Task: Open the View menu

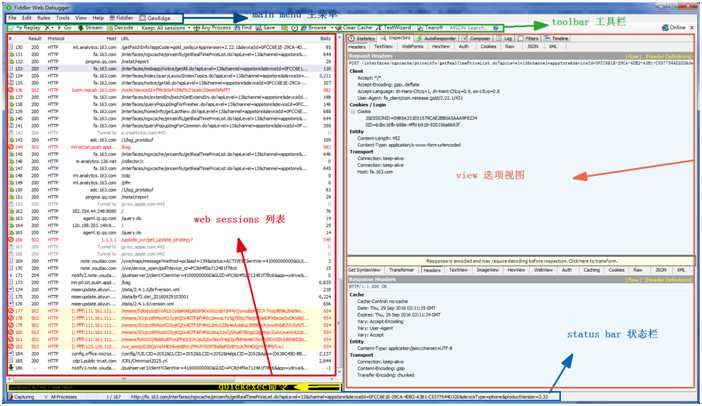Action: click(x=81, y=18)
